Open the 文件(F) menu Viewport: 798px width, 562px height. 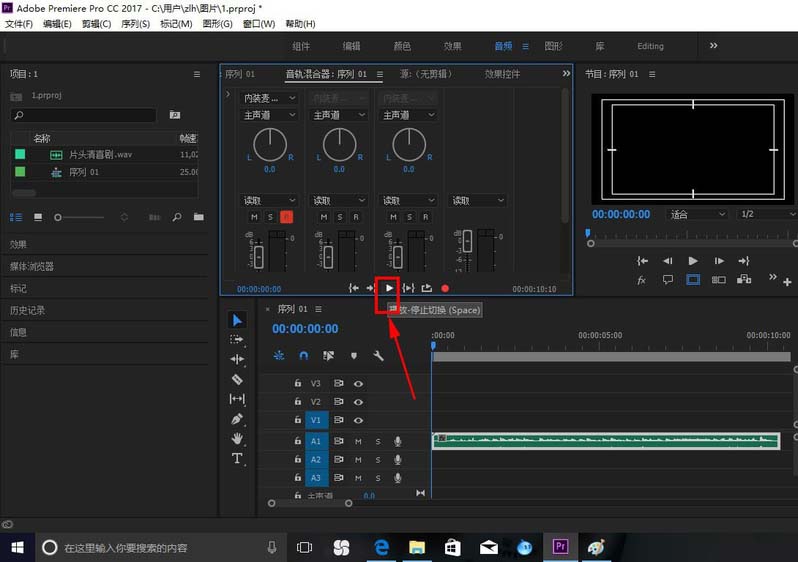(x=19, y=24)
